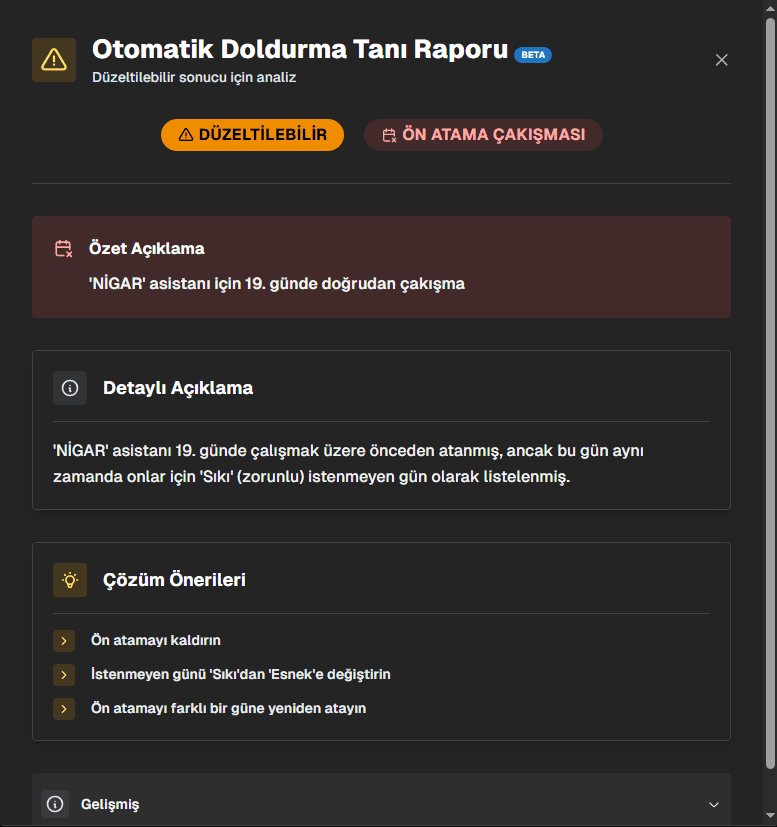Select the DÜZELTİLEBİLİR status badge

click(x=252, y=134)
